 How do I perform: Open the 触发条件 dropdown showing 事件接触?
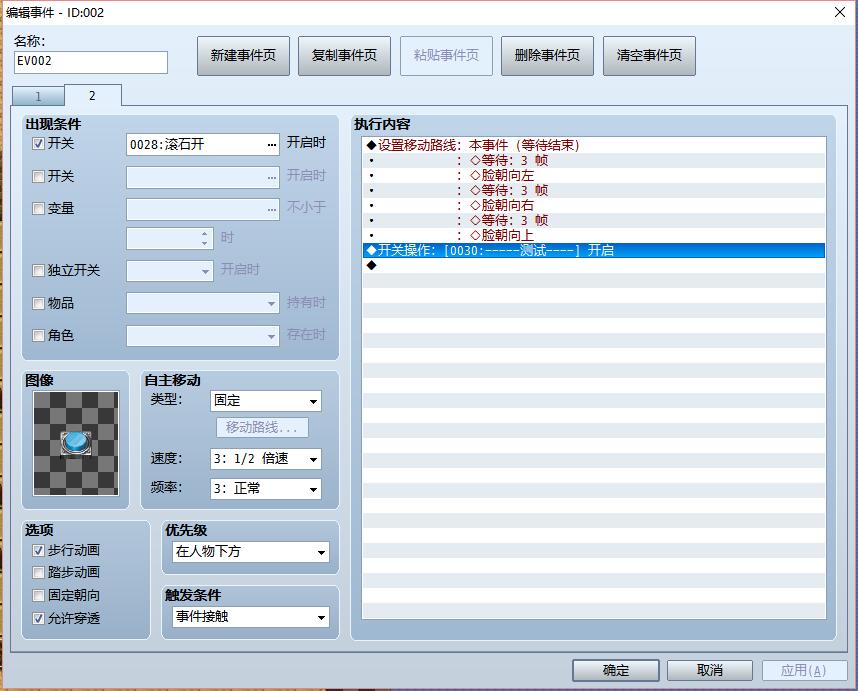pos(251,617)
